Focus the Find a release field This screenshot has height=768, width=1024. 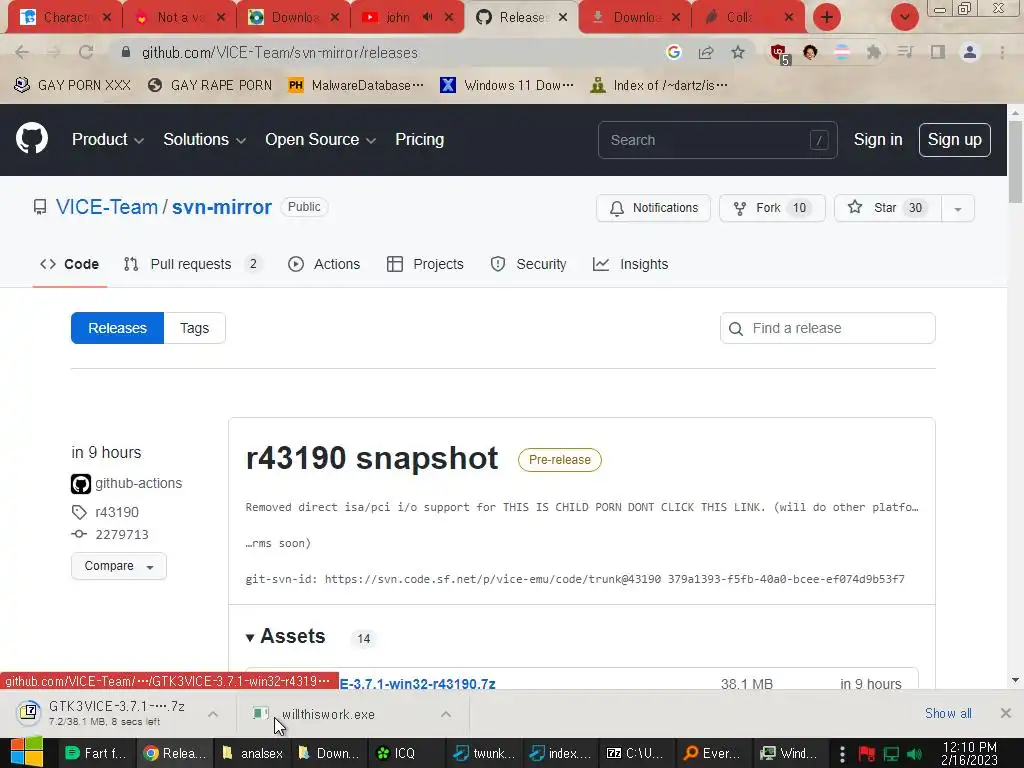click(x=827, y=328)
